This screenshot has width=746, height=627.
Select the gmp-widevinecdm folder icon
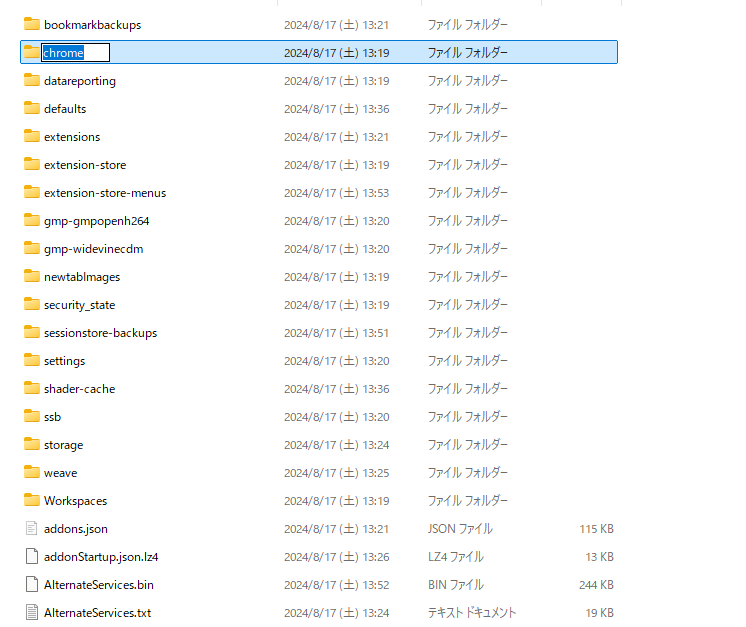32,248
